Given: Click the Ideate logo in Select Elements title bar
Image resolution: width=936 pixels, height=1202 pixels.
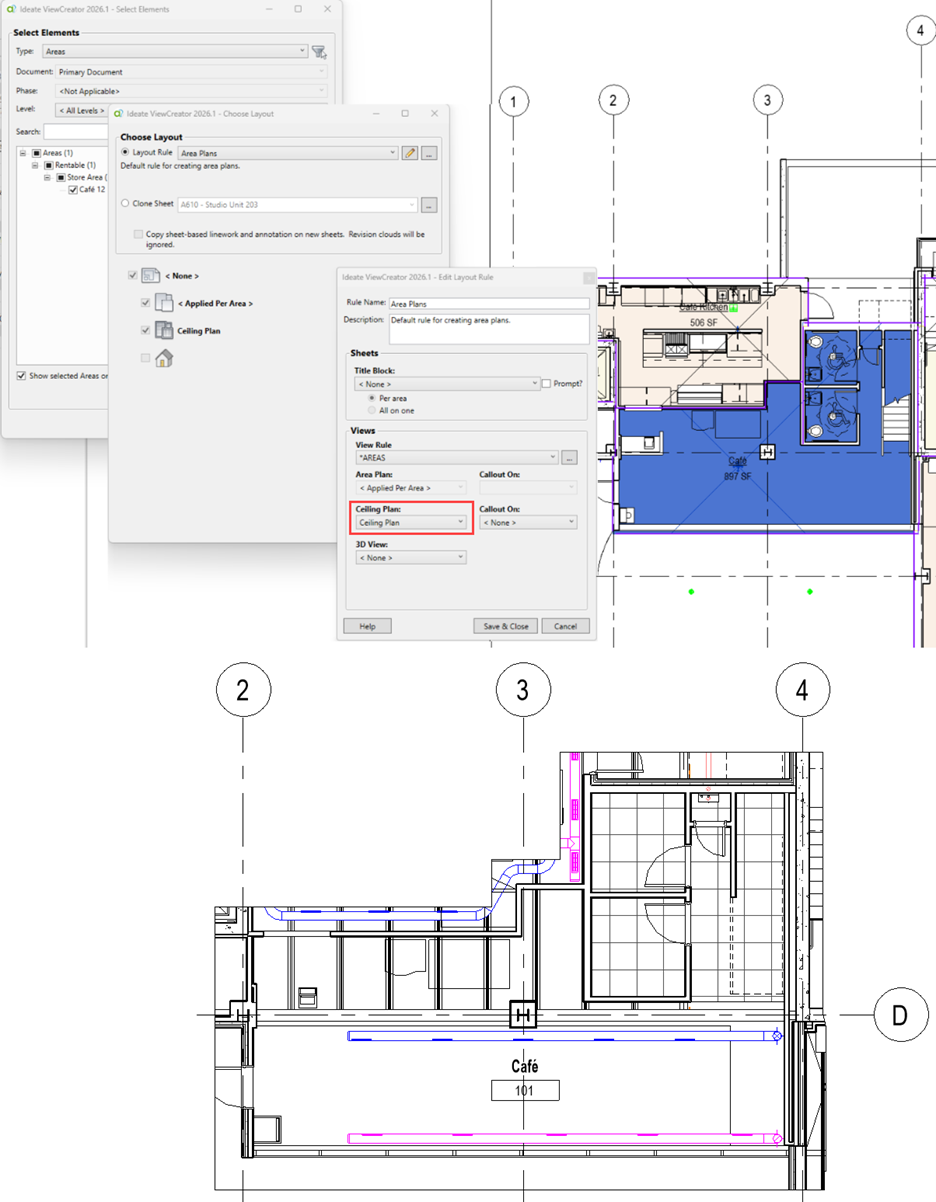Looking at the screenshot, I should 11,9.
